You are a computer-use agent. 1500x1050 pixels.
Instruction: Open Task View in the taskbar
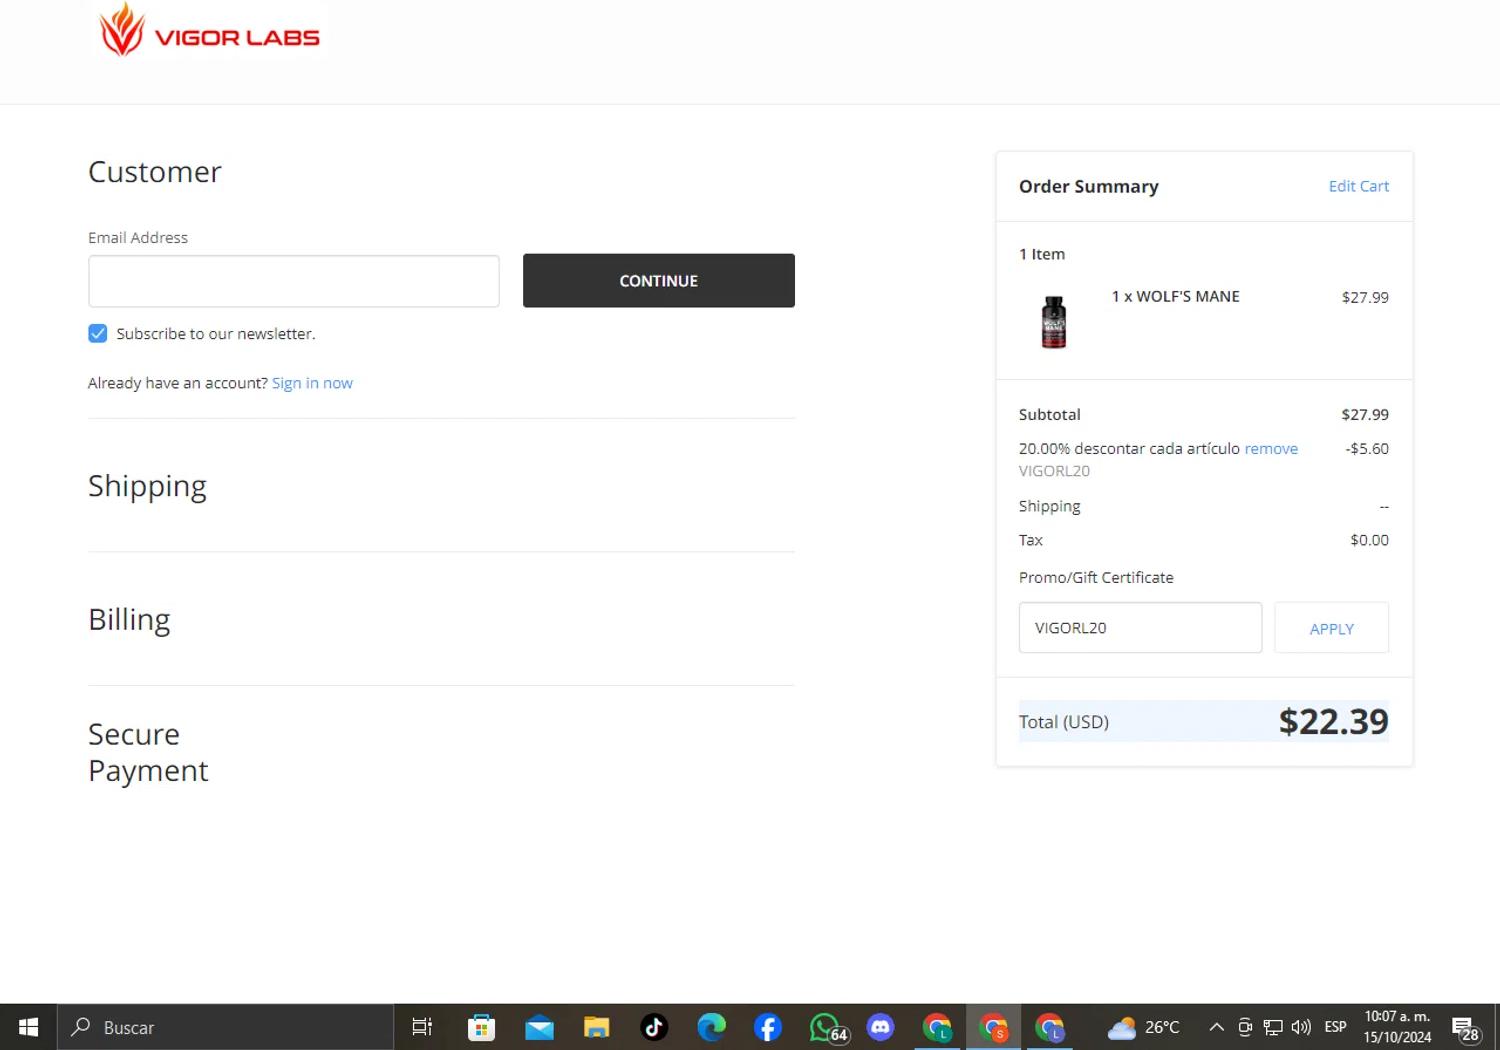click(x=422, y=1027)
